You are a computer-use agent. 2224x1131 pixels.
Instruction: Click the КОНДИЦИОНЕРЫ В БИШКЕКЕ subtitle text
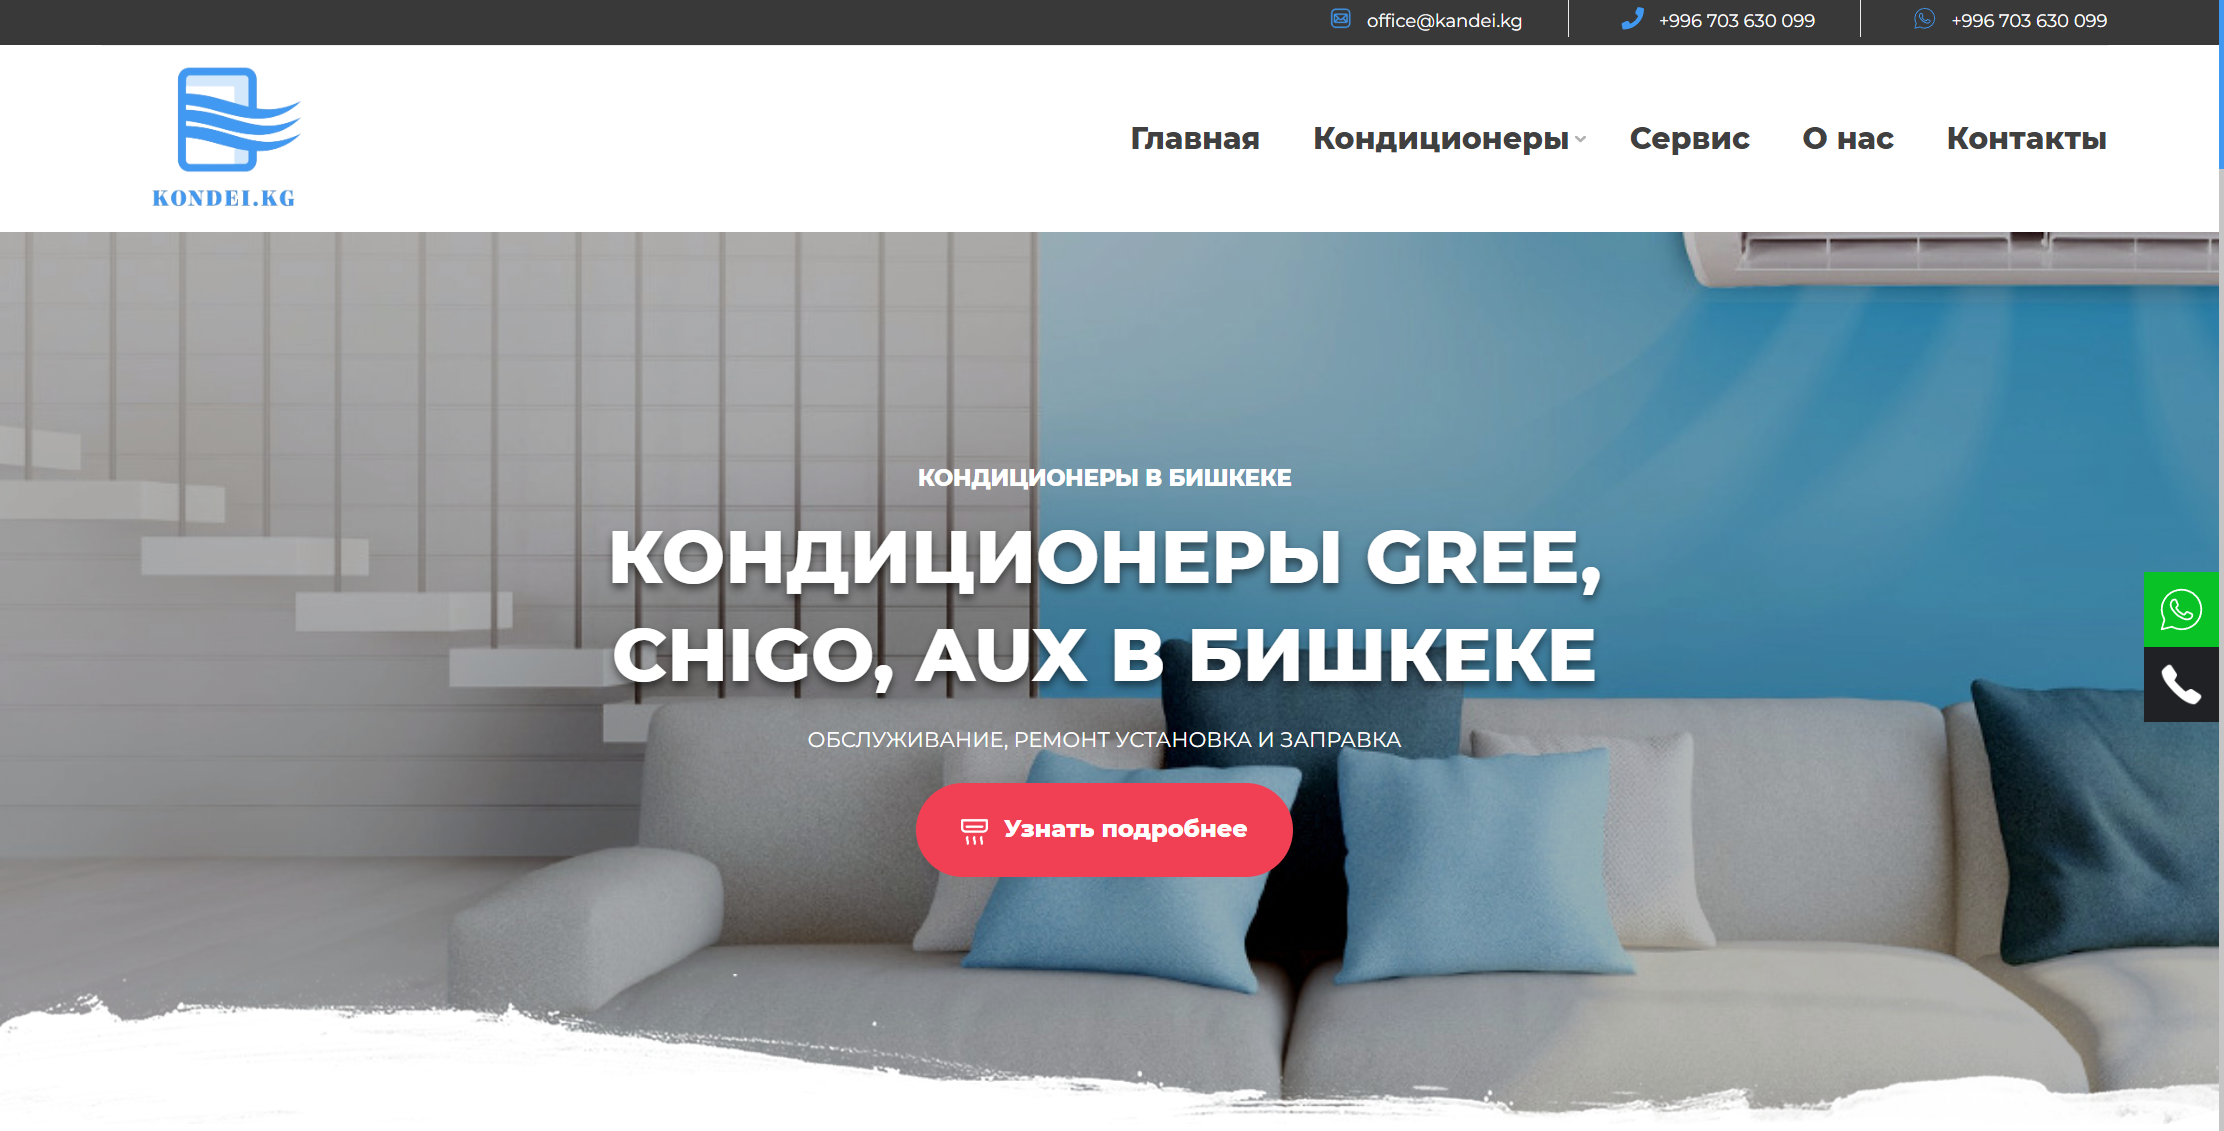pyautogui.click(x=1104, y=478)
